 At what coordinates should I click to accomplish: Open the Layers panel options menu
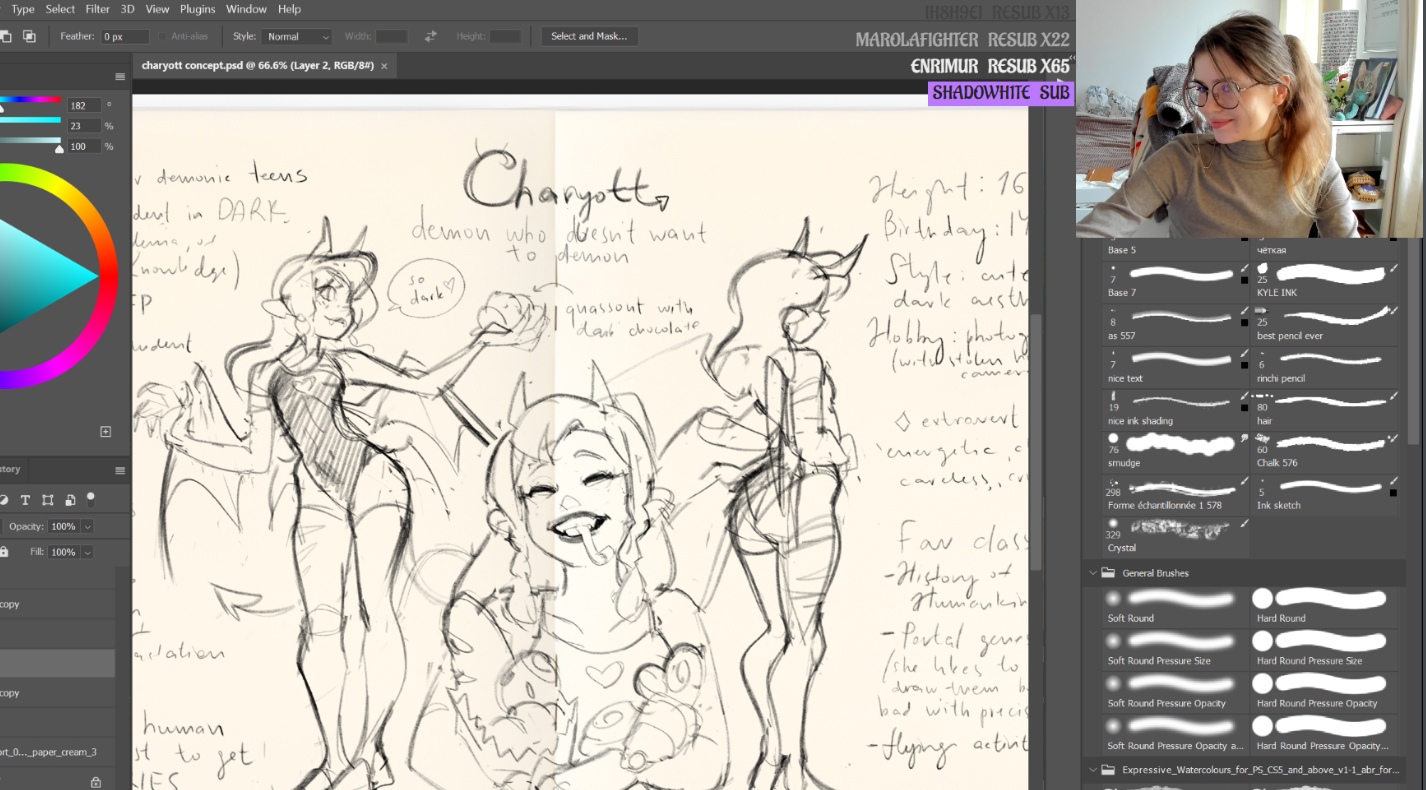120,470
